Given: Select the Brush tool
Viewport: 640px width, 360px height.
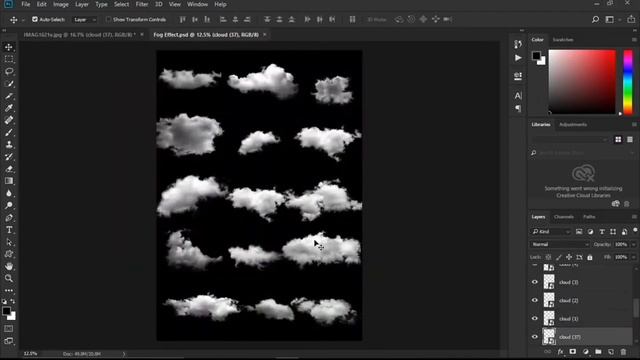Looking at the screenshot, I should coord(9,132).
